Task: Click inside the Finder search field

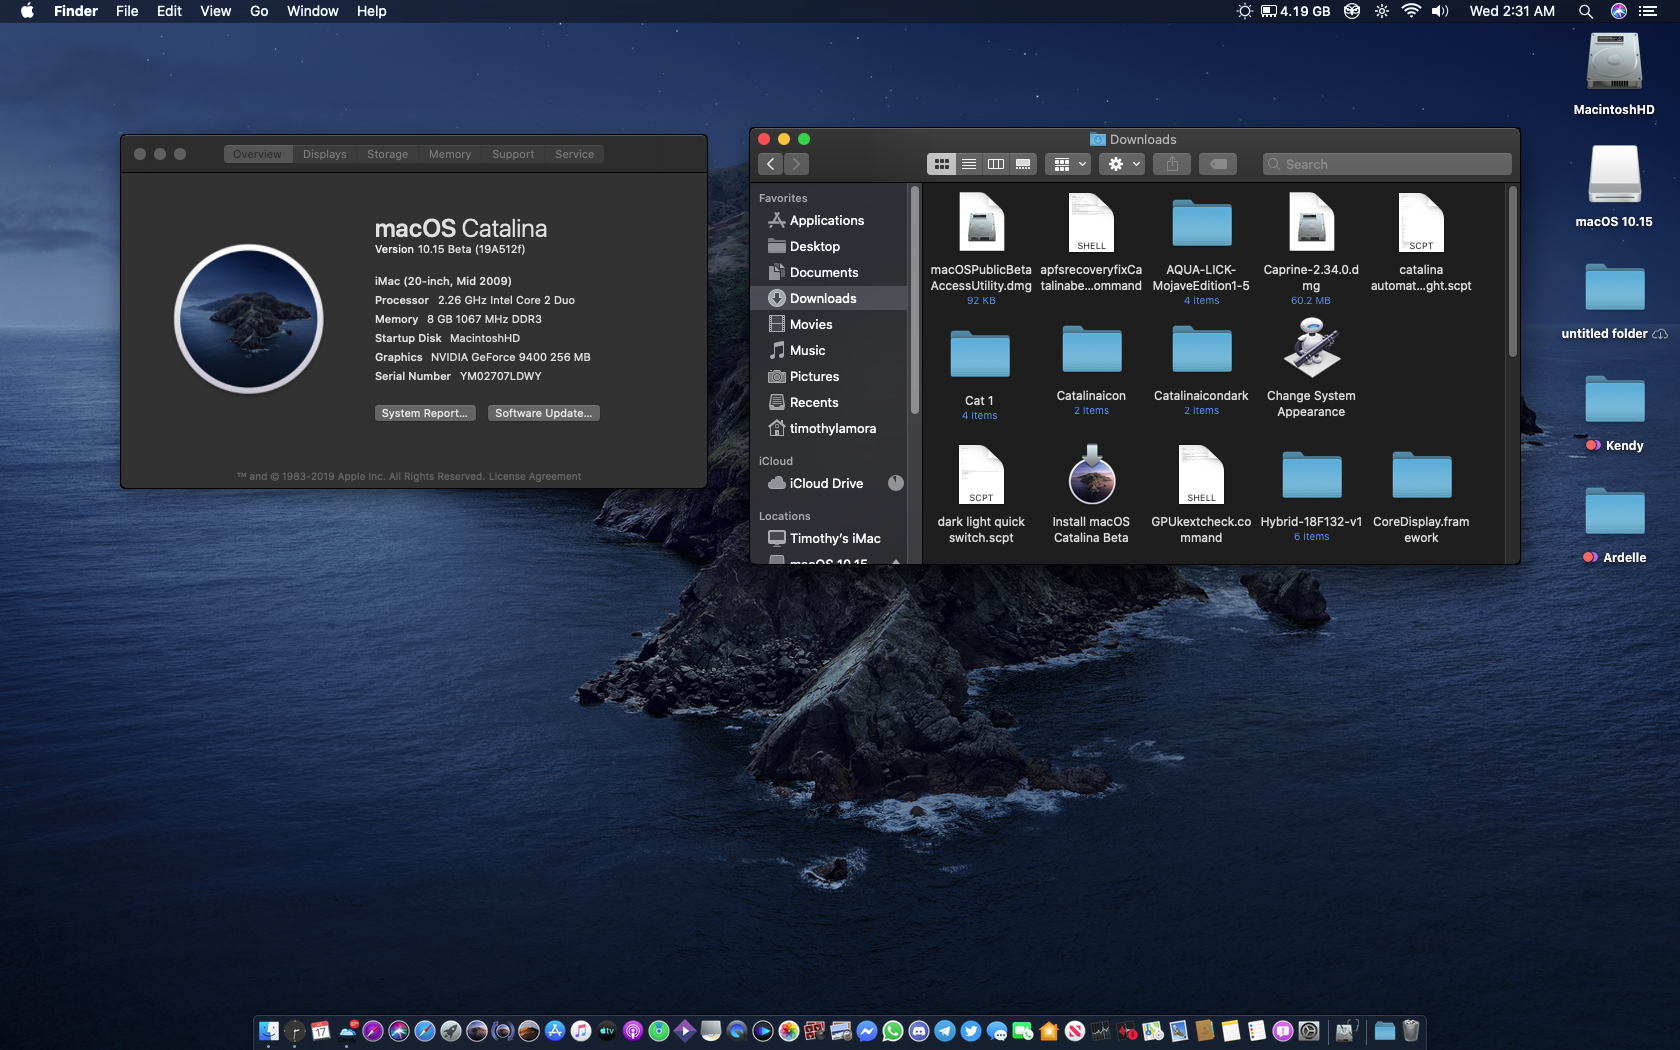Action: coord(1386,163)
